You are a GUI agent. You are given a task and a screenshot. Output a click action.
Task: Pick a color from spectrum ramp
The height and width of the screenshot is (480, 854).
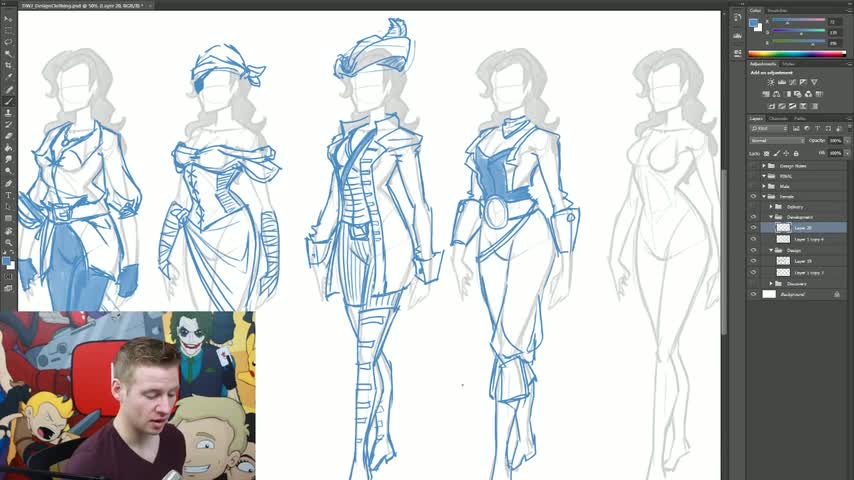pyautogui.click(x=797, y=53)
